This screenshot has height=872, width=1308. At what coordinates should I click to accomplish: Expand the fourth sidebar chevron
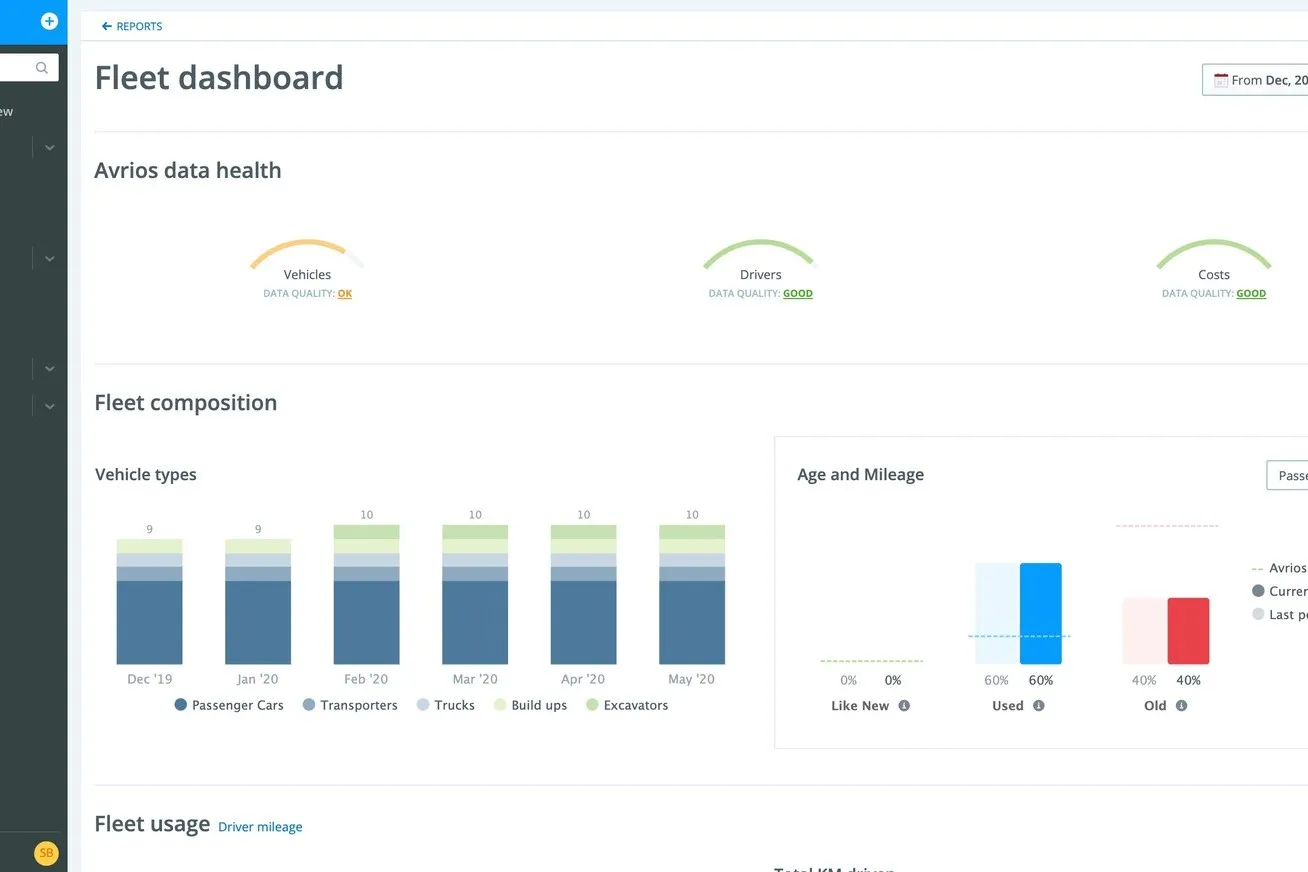point(49,405)
